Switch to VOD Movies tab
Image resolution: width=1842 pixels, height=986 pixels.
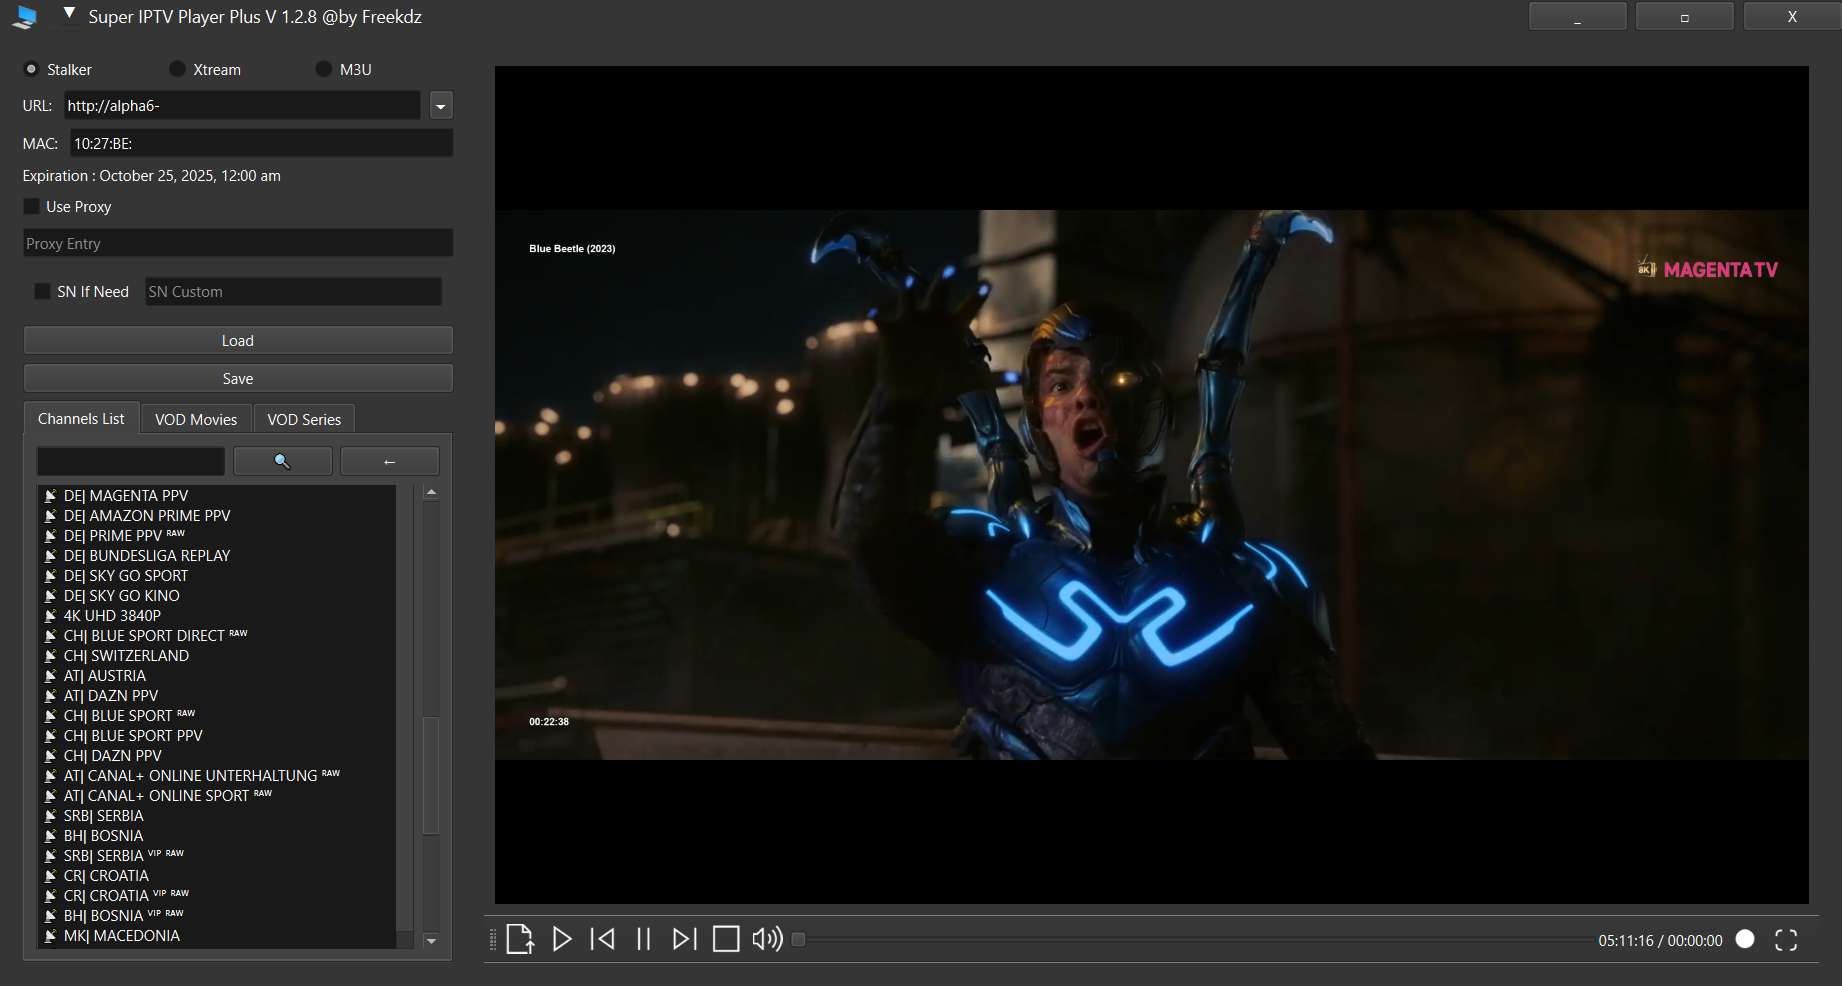196,420
